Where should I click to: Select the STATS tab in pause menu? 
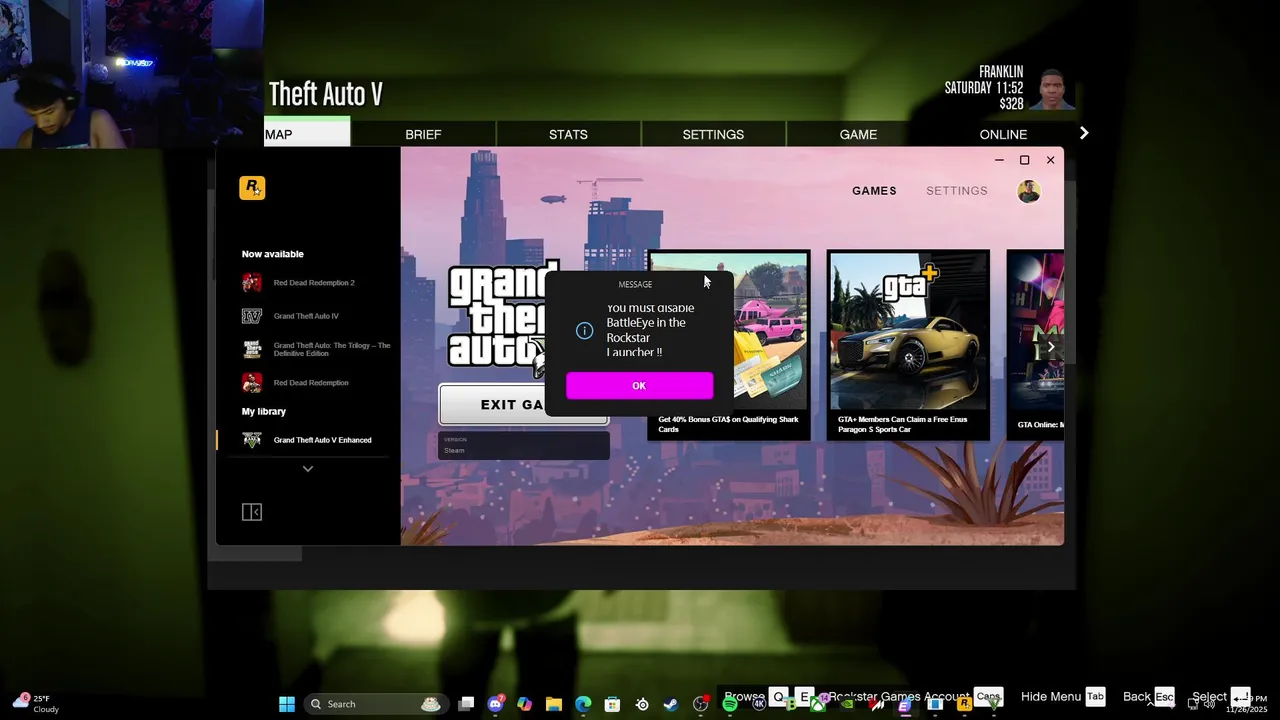point(568,134)
